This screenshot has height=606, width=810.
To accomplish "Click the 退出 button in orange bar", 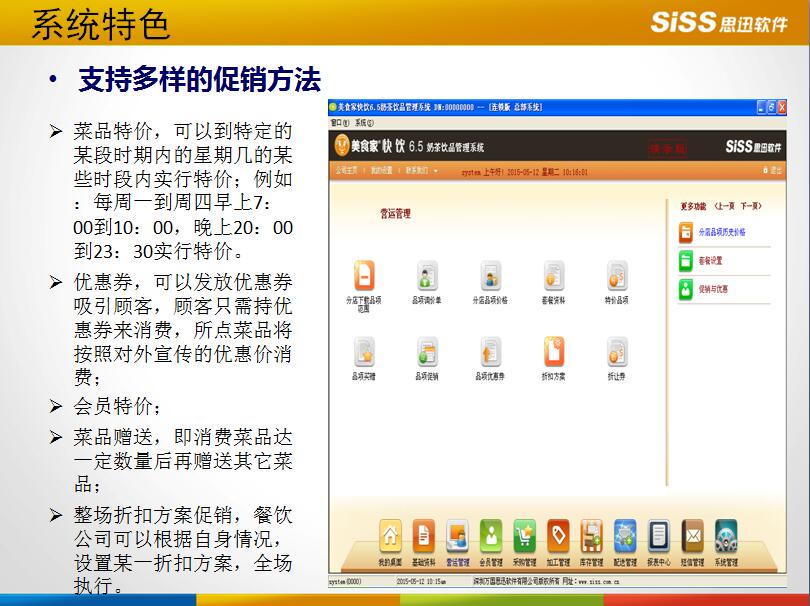I will [x=771, y=171].
